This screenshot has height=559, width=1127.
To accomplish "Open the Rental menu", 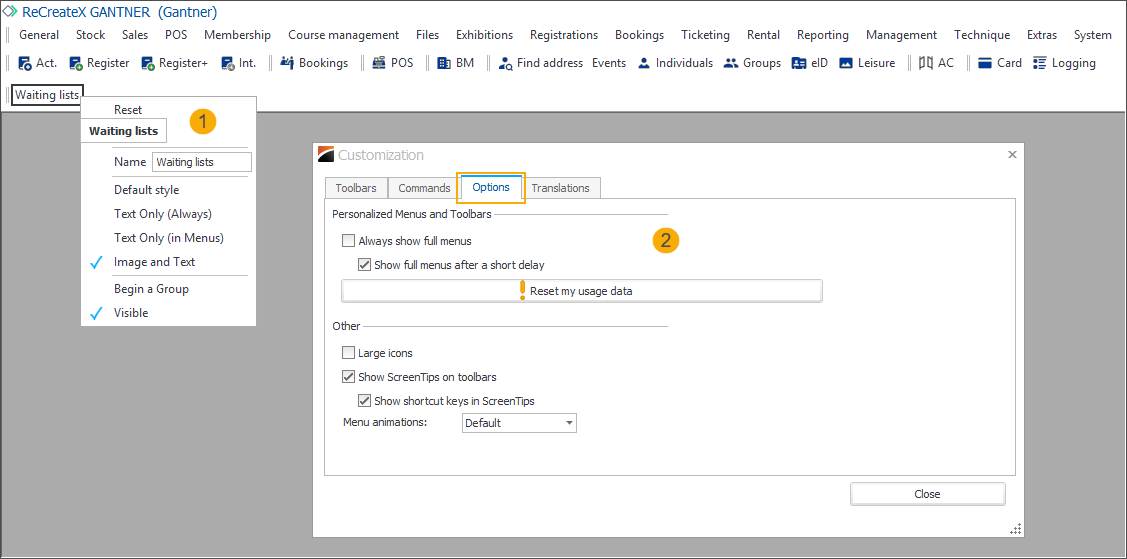I will click(763, 34).
